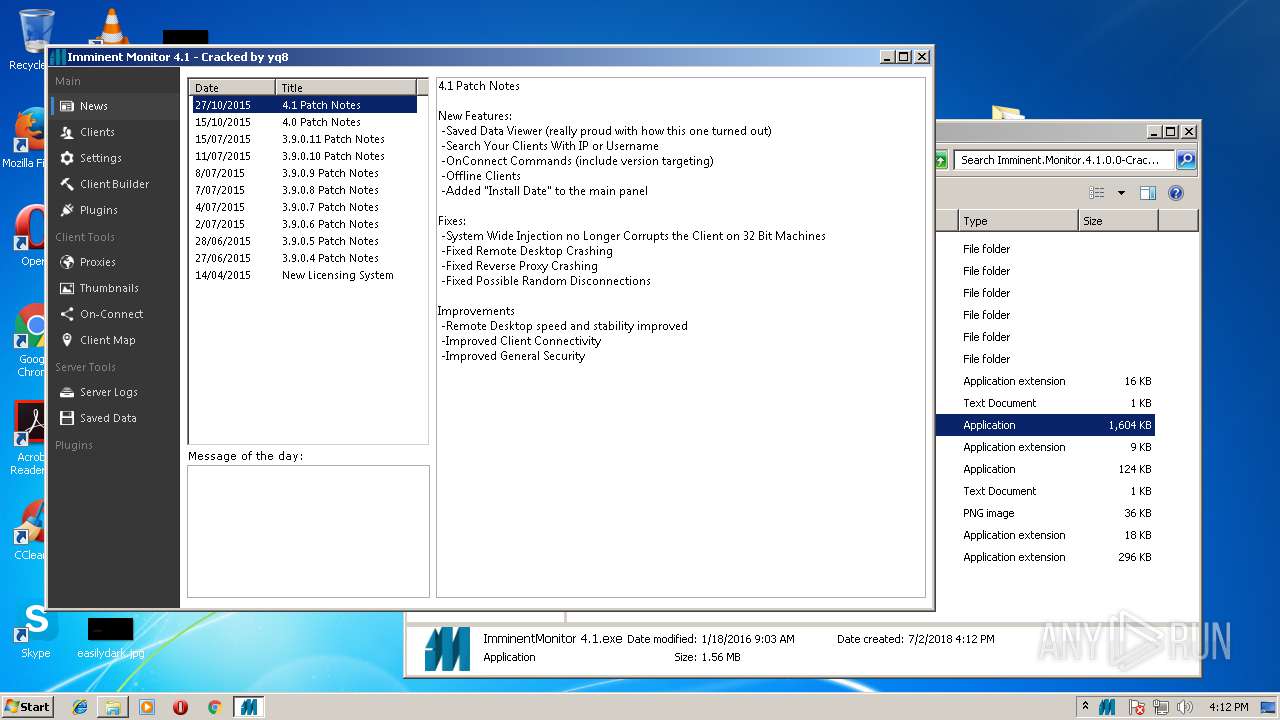Open Windows Media Player from taskbar

point(147,707)
